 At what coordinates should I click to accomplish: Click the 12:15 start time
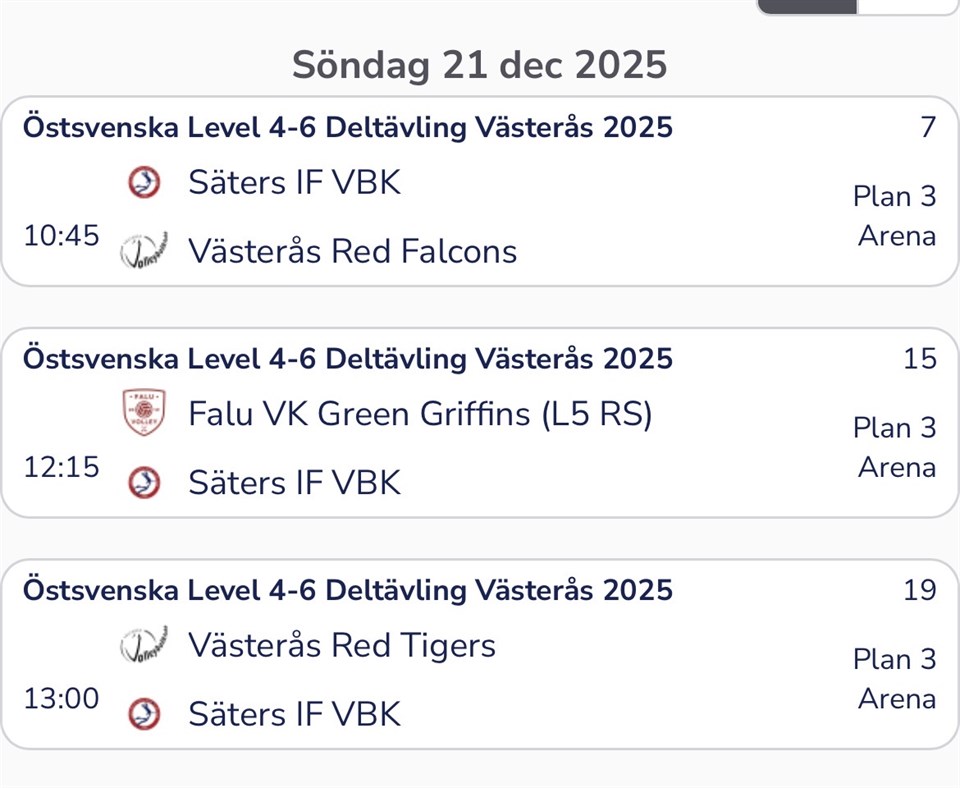click(x=62, y=467)
